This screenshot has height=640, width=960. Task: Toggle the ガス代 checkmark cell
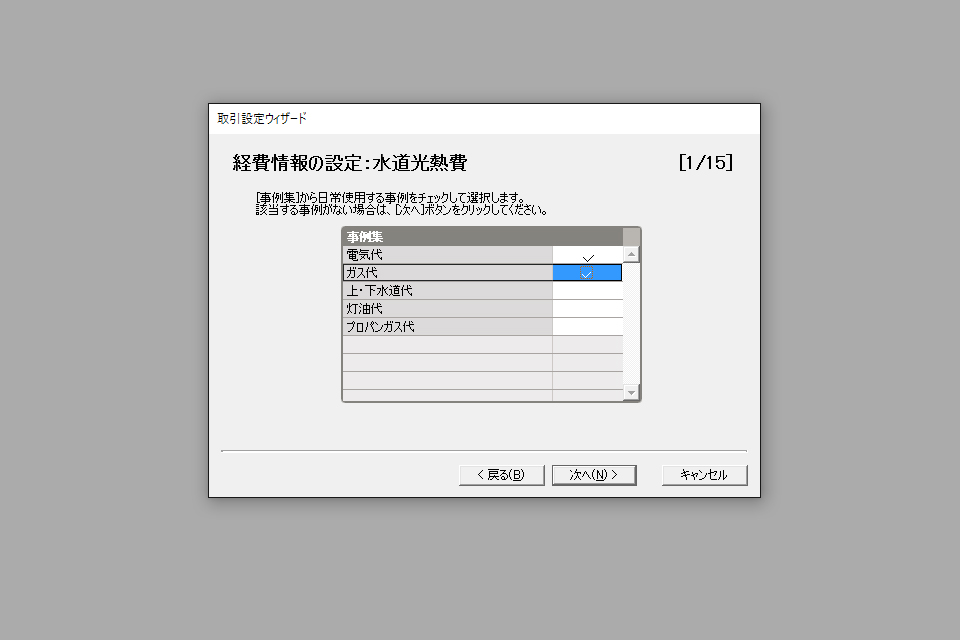click(587, 273)
